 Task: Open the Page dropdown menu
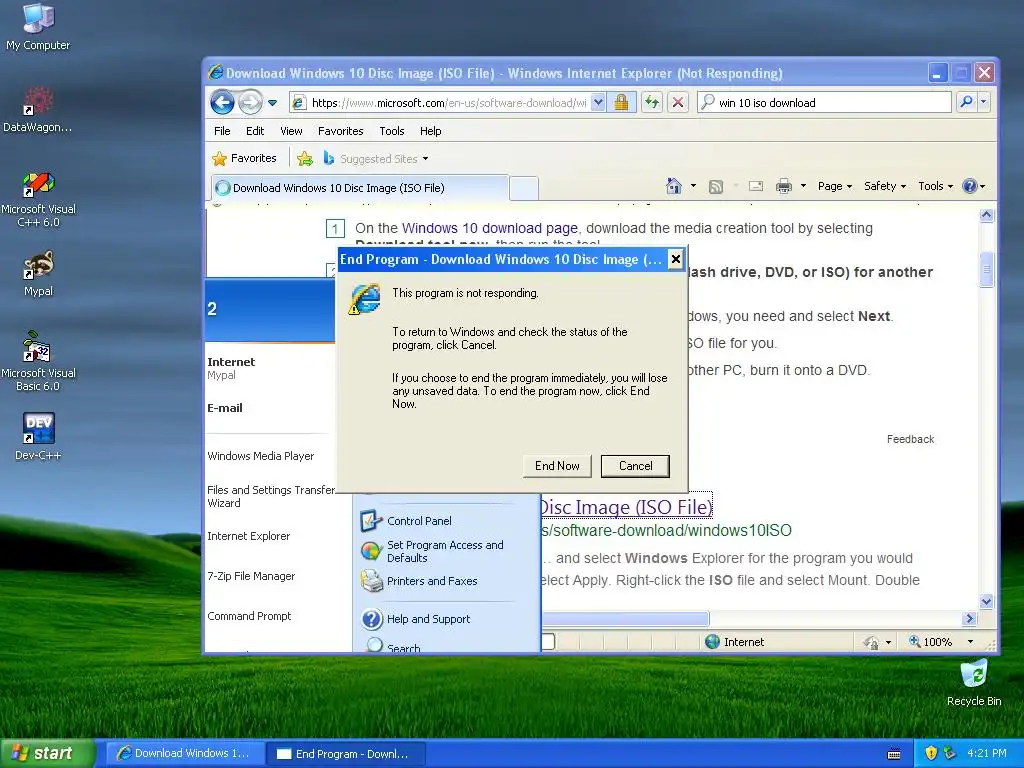click(835, 186)
